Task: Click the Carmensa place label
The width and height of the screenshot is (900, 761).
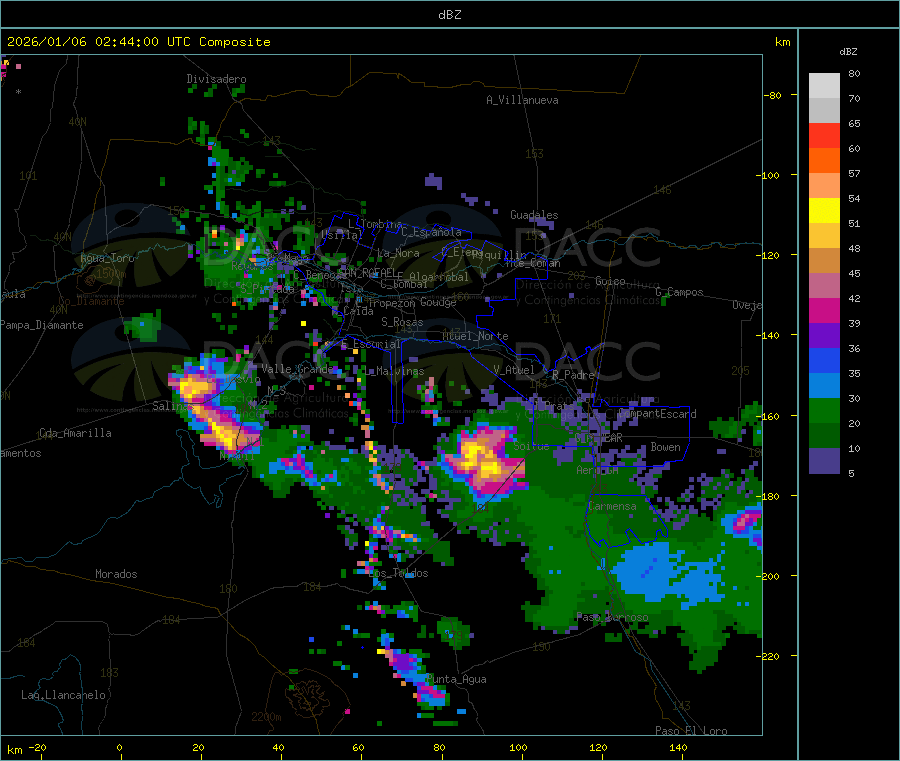Action: [612, 506]
